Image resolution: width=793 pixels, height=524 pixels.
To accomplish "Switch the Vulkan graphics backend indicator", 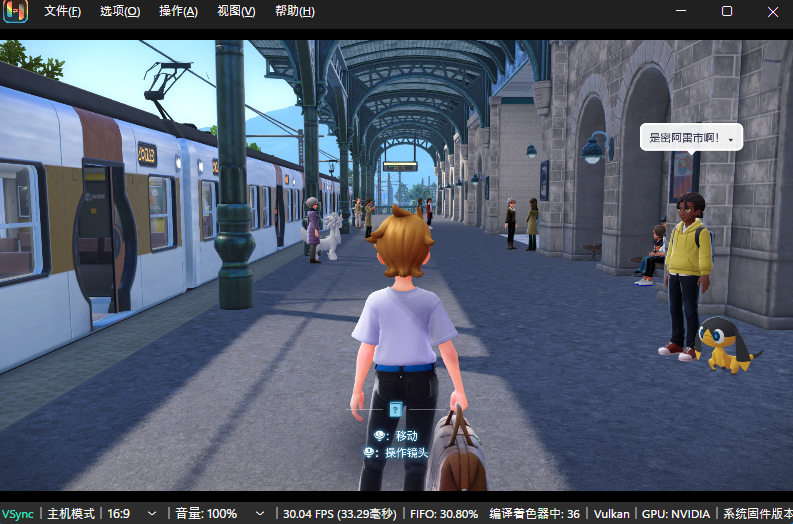I will coord(611,513).
